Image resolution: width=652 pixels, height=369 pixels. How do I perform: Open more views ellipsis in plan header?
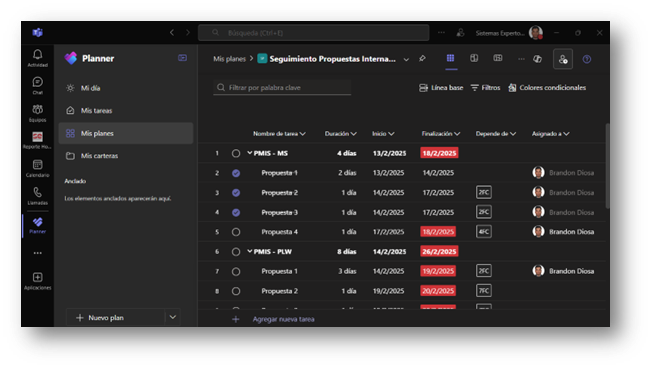click(x=521, y=59)
